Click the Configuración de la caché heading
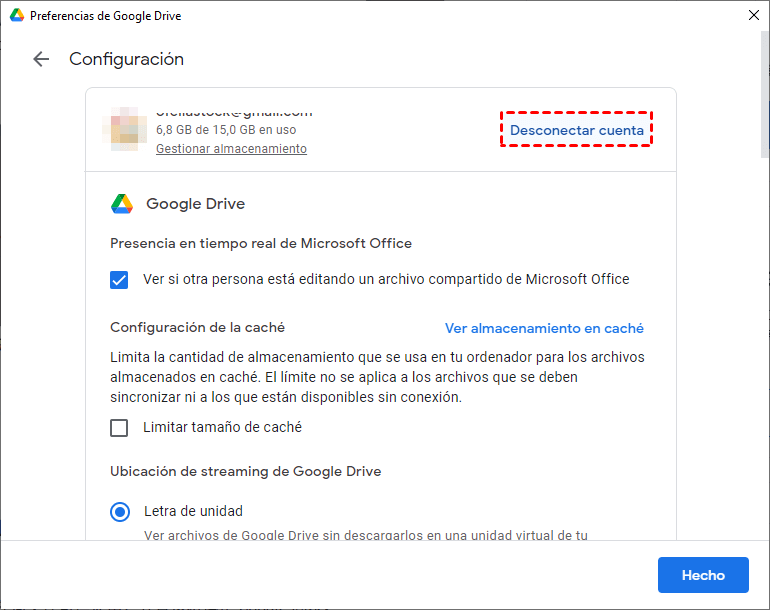 point(197,328)
